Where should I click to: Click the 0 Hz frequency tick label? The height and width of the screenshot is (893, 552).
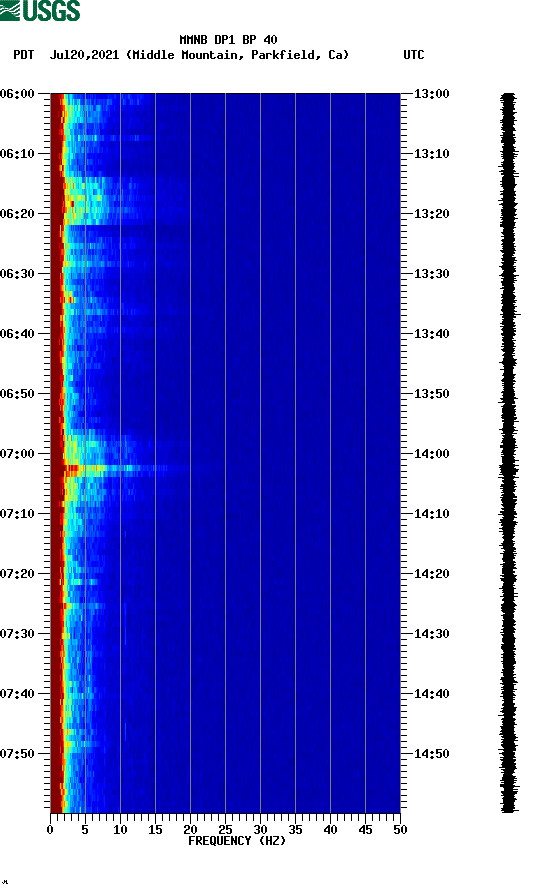(x=50, y=830)
